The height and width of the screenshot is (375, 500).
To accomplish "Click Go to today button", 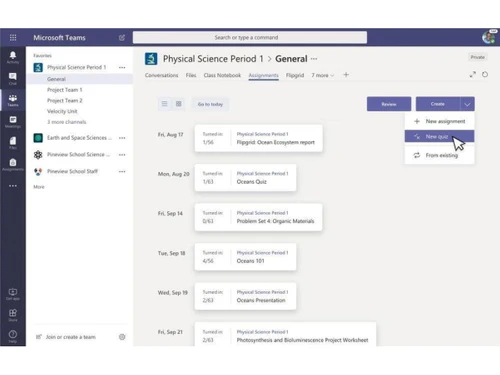I will (x=210, y=104).
